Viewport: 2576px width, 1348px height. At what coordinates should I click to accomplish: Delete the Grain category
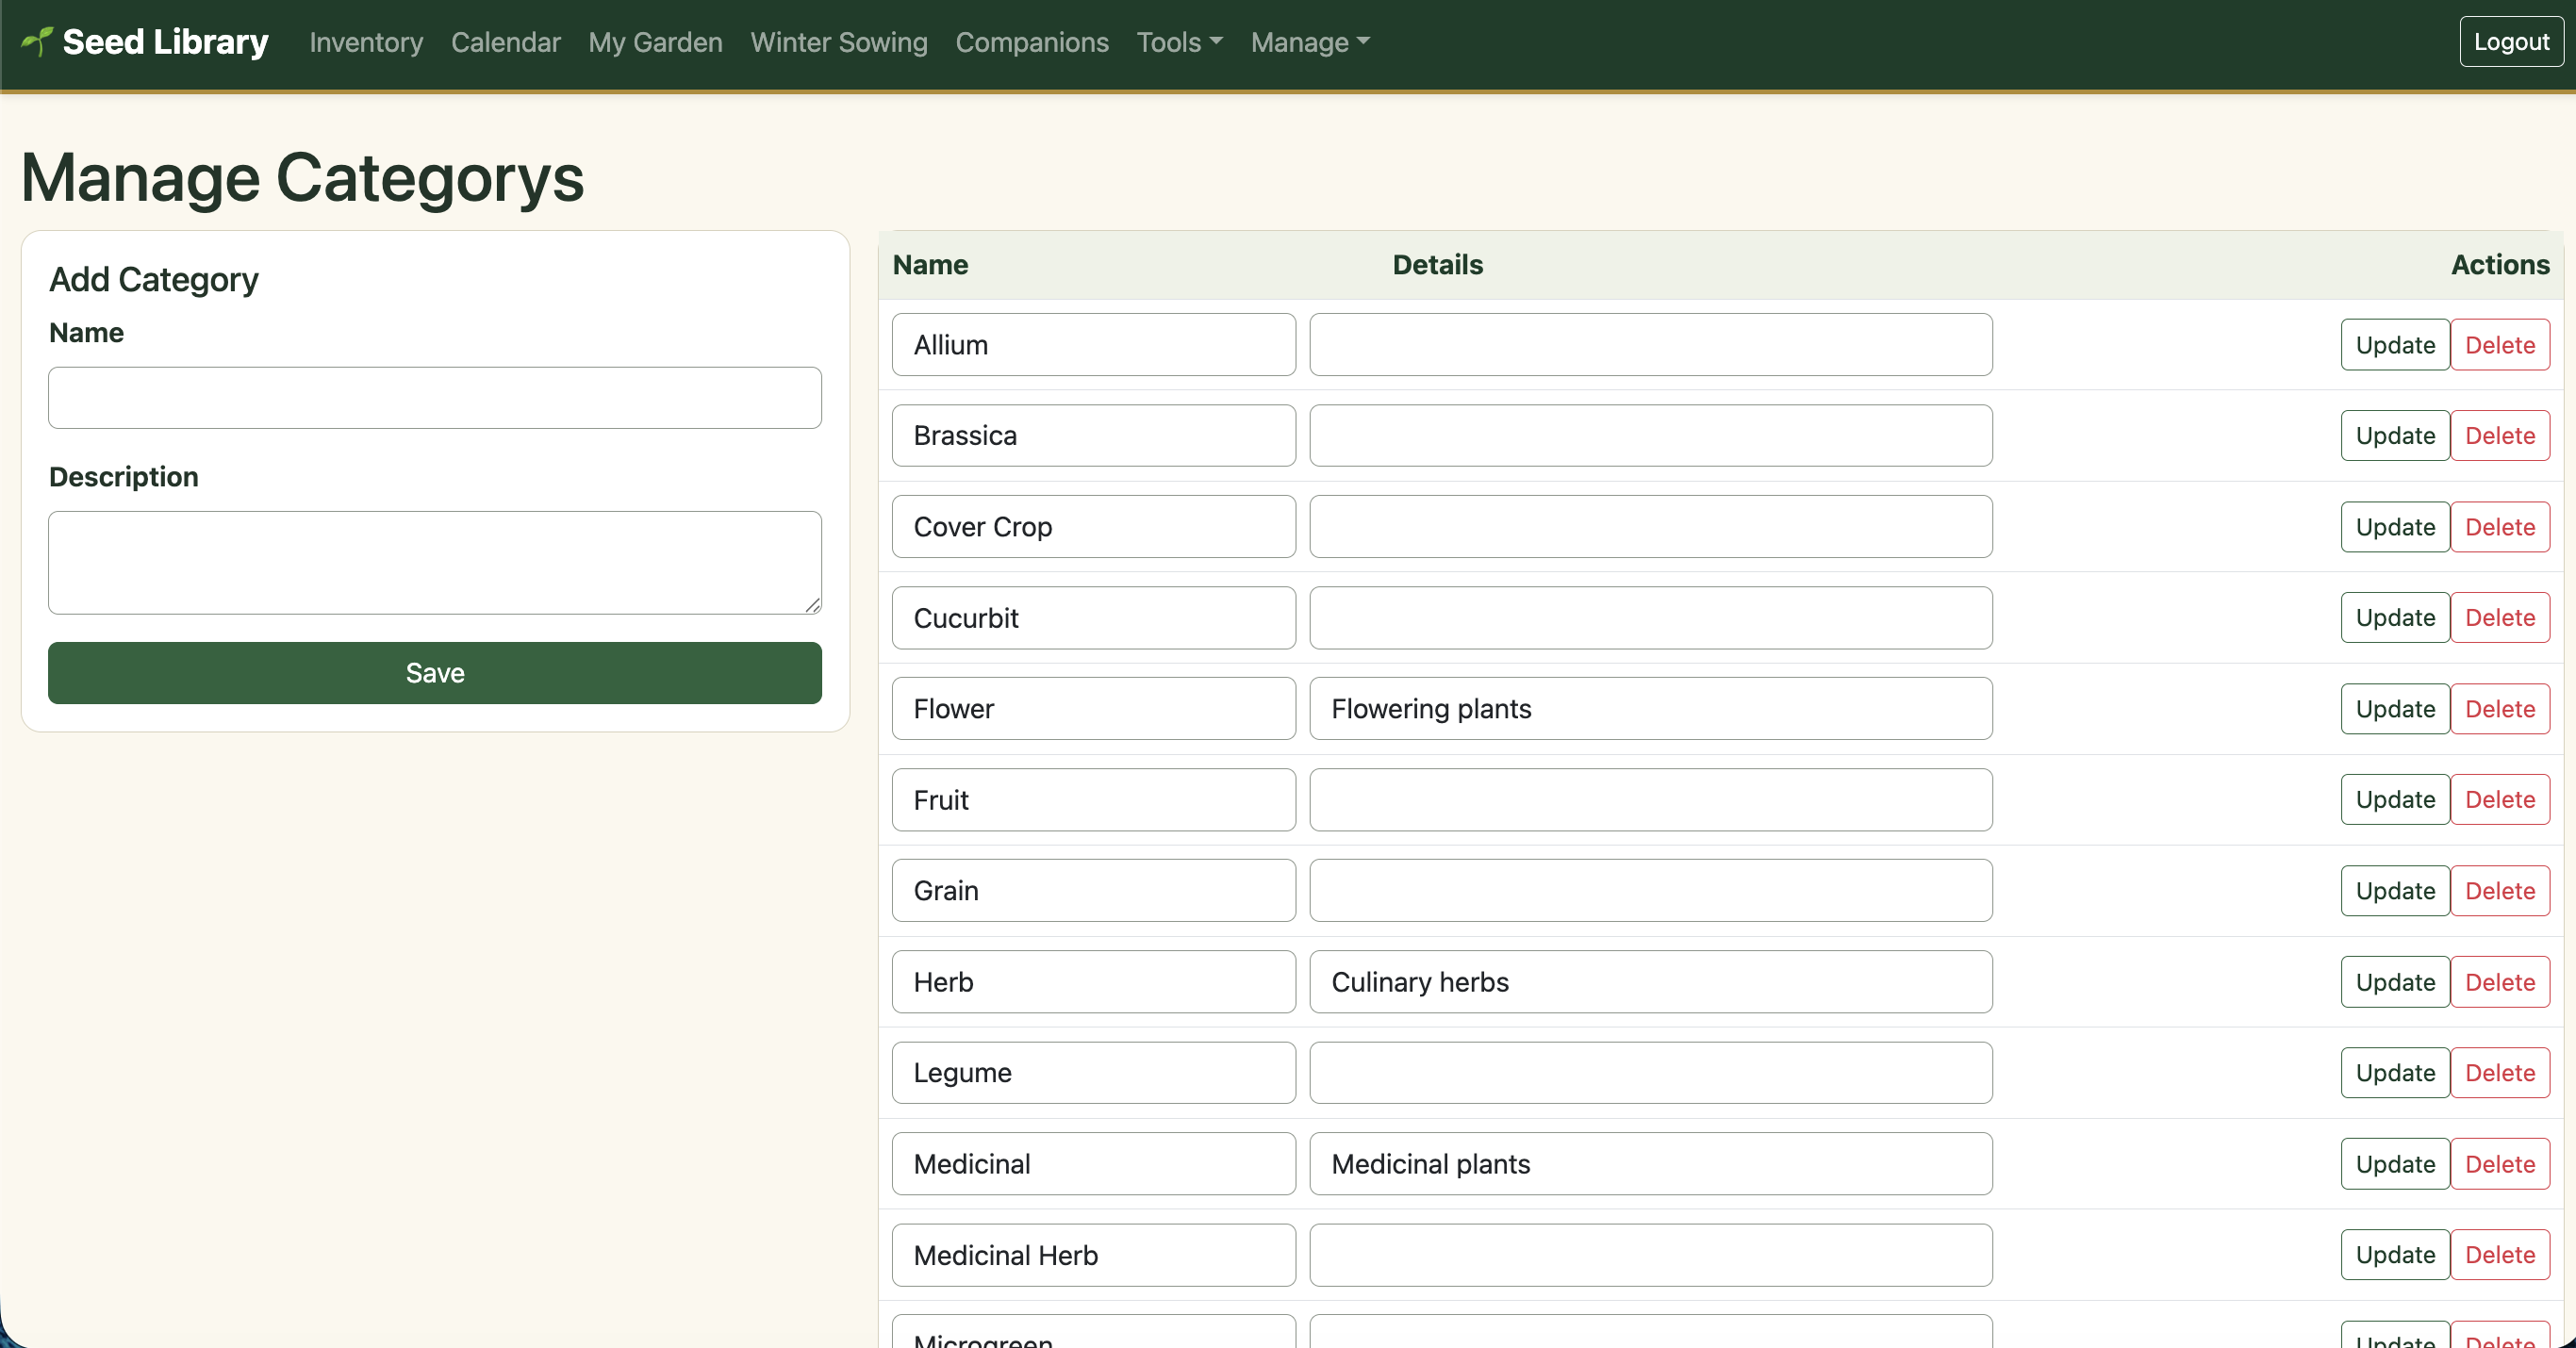point(2500,891)
